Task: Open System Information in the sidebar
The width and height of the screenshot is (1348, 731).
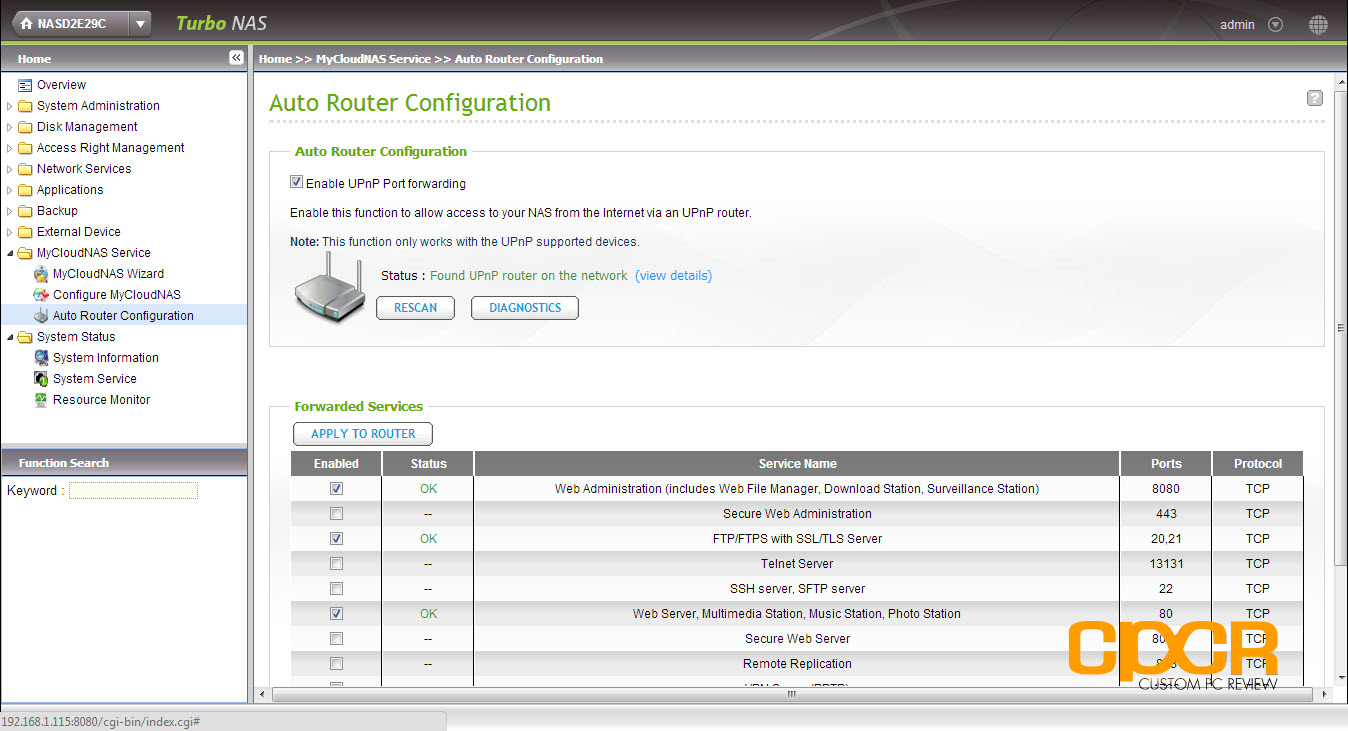Action: (x=105, y=358)
